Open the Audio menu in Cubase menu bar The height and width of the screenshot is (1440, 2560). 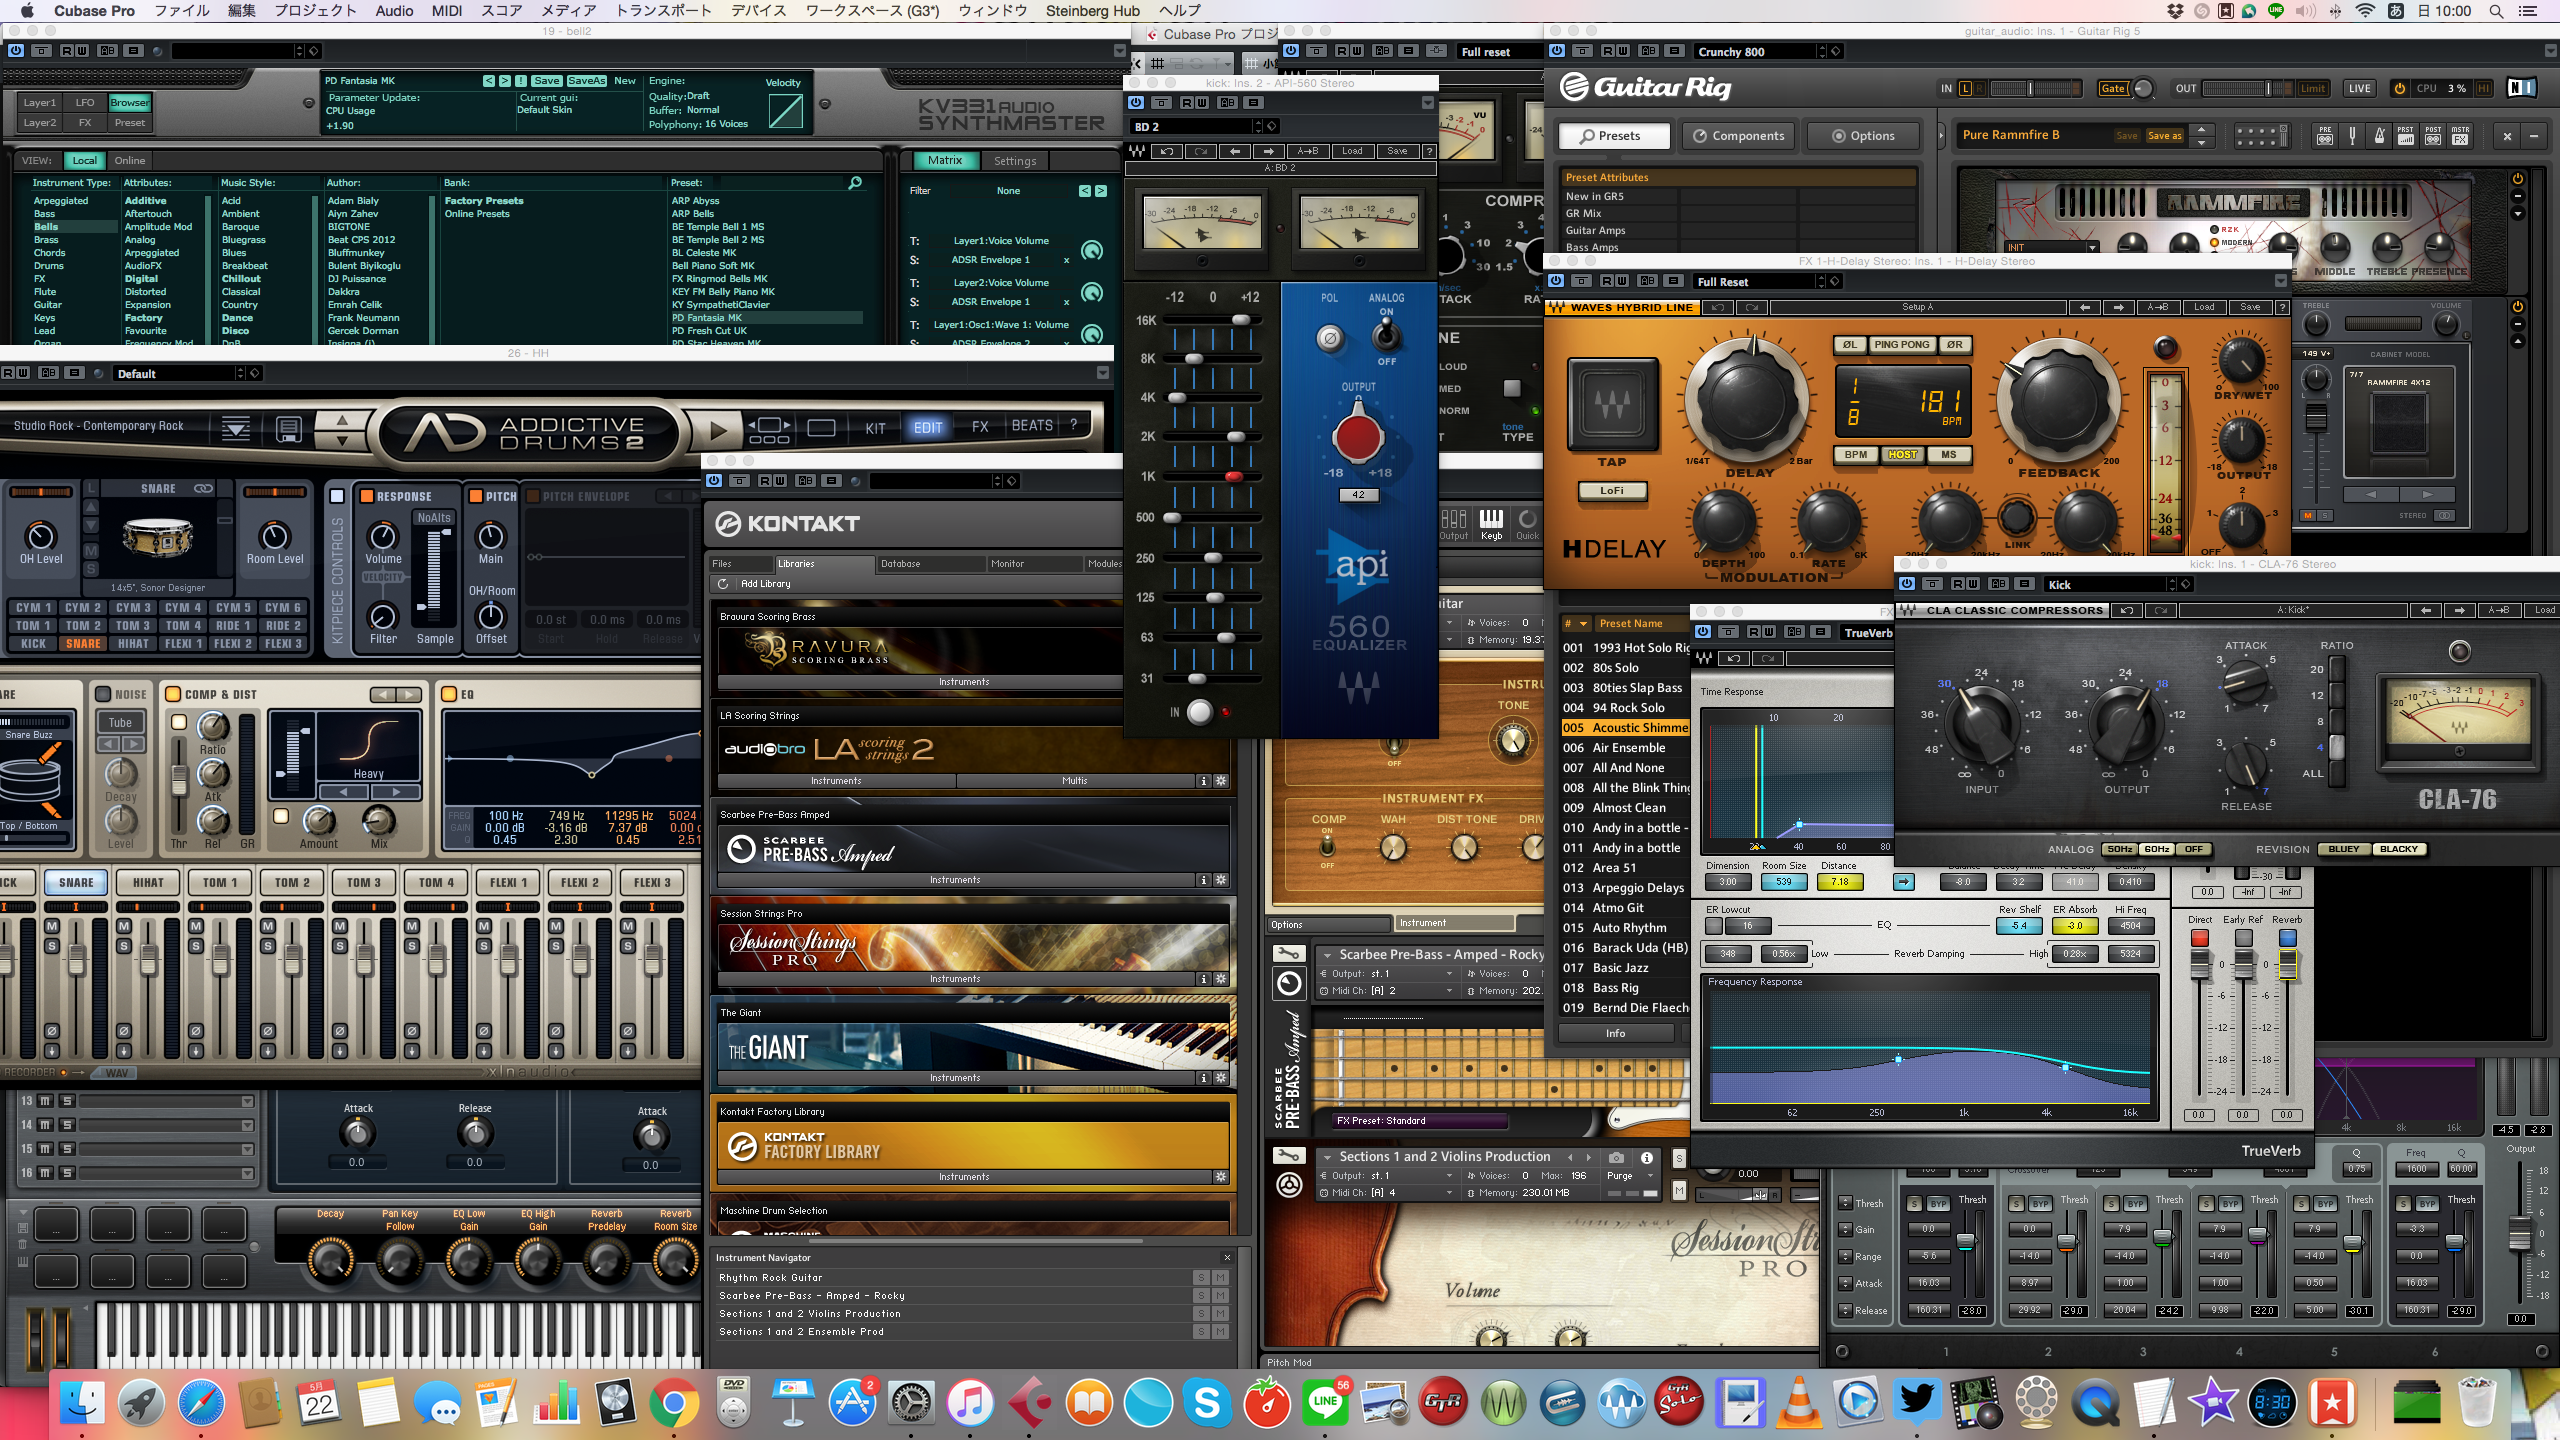point(394,11)
